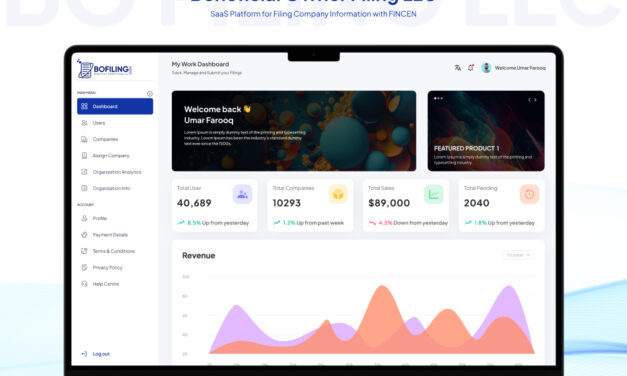Click the Users icon in sidebar
627x376 pixels.
(84, 123)
